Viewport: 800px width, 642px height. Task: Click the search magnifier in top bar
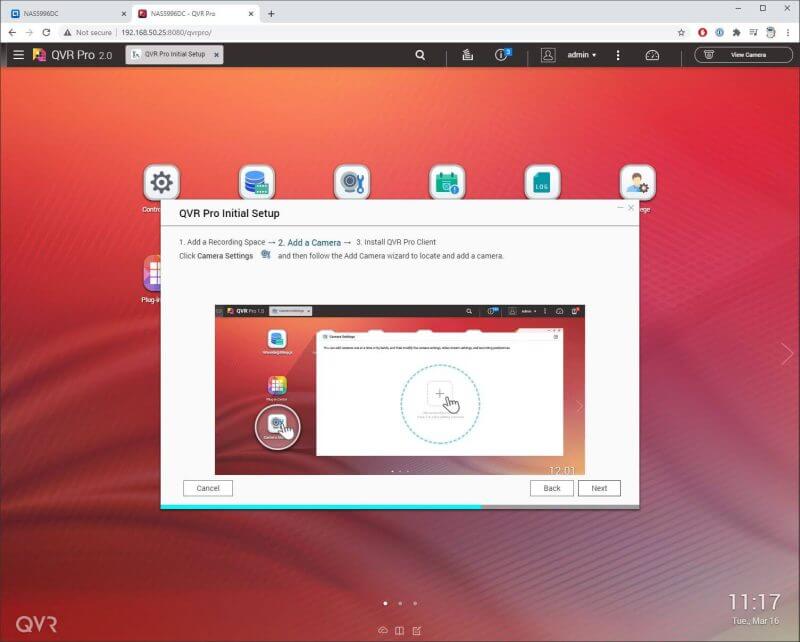tap(422, 55)
